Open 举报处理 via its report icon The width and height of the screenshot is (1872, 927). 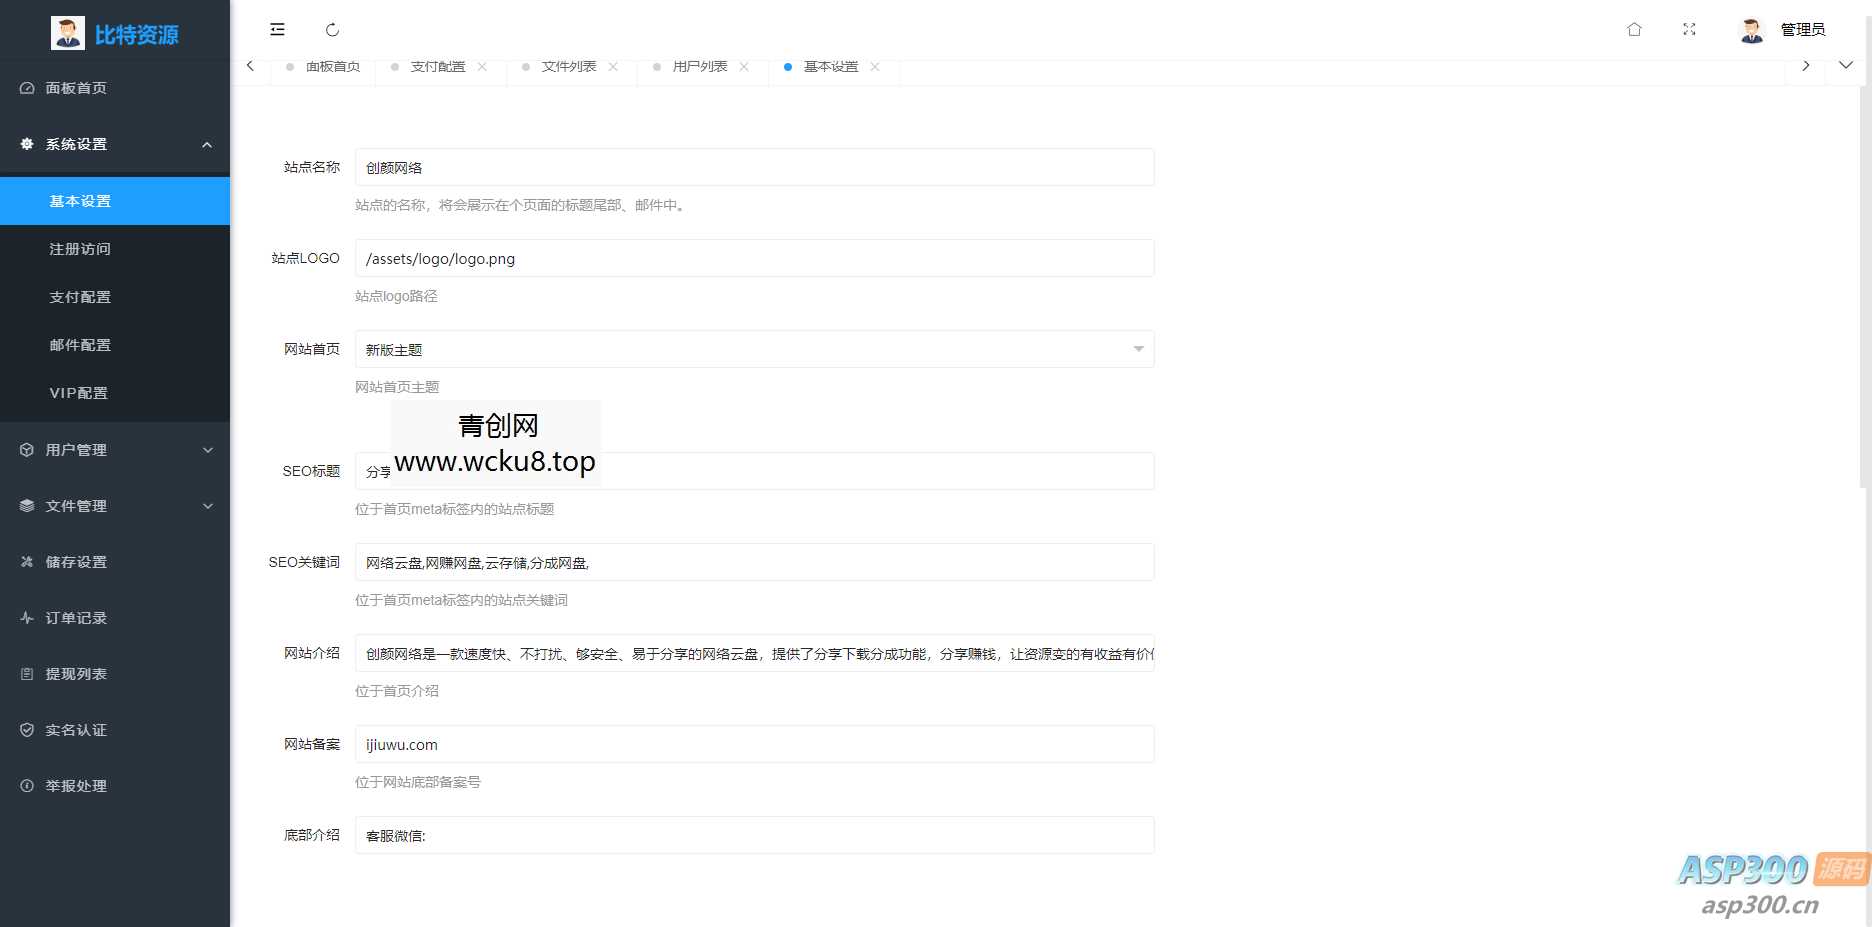click(x=27, y=785)
